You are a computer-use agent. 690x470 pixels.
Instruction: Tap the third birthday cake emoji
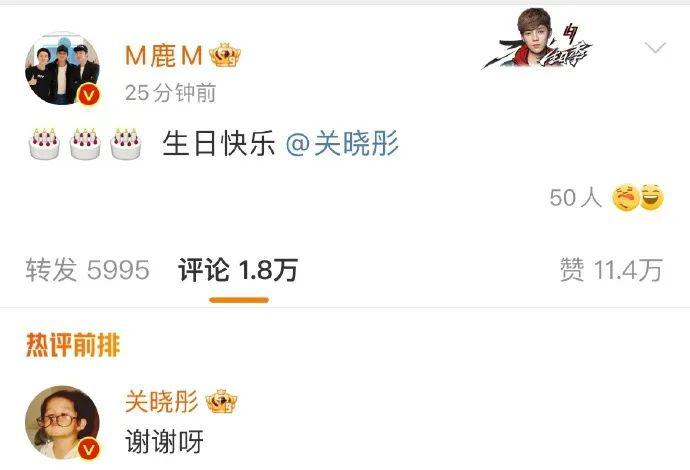click(x=126, y=143)
